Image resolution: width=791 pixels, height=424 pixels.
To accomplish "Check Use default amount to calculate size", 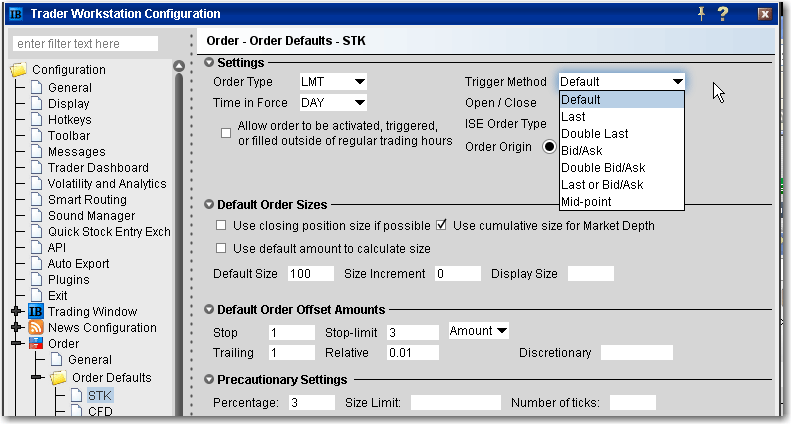I will point(221,248).
